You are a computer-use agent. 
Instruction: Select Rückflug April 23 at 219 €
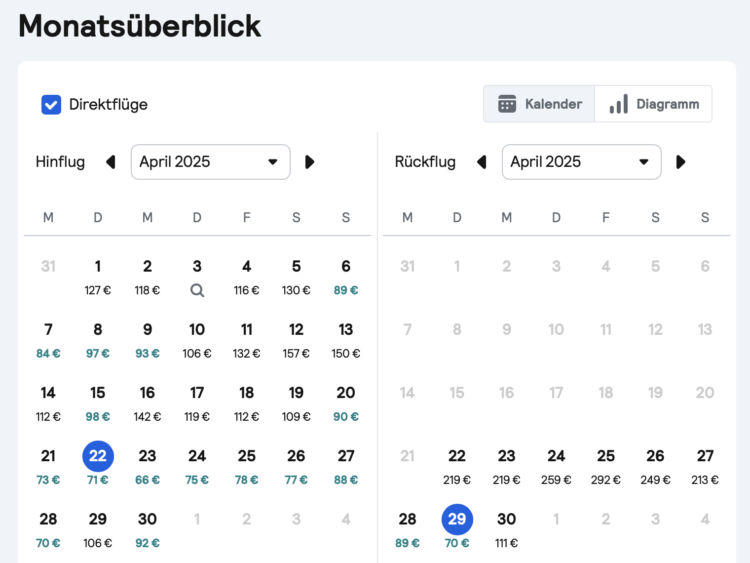[x=507, y=467]
